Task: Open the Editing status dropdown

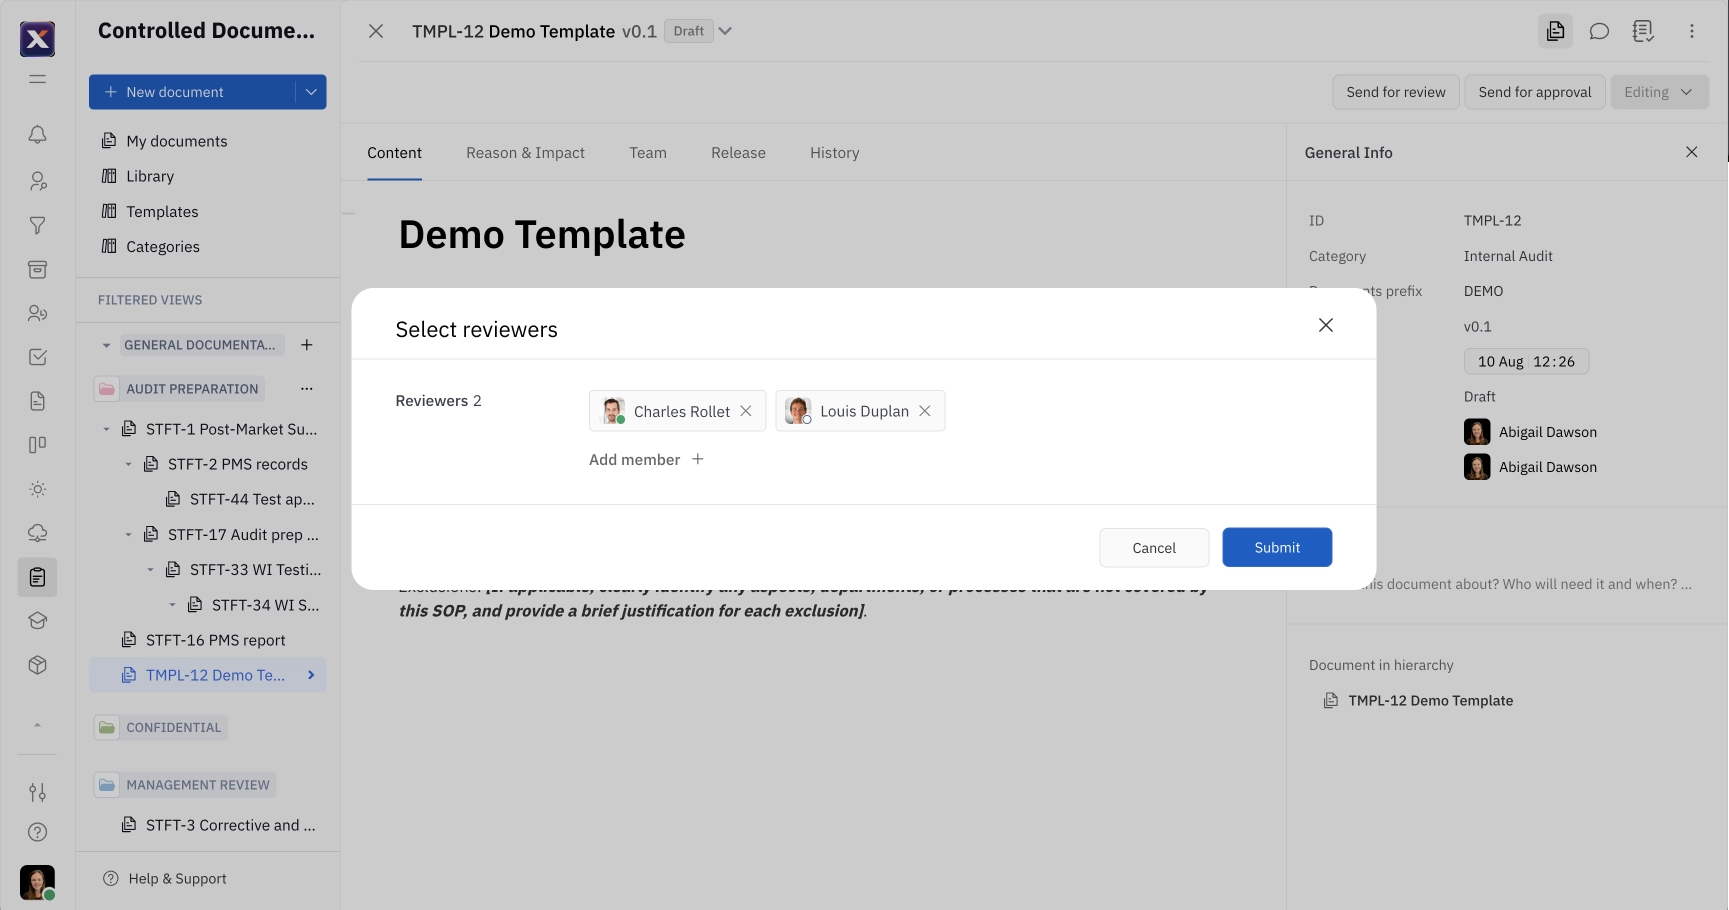Action: point(1659,91)
